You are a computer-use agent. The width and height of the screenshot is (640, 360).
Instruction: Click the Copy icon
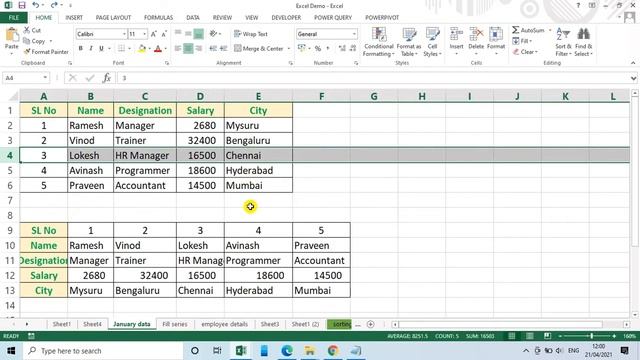27,41
